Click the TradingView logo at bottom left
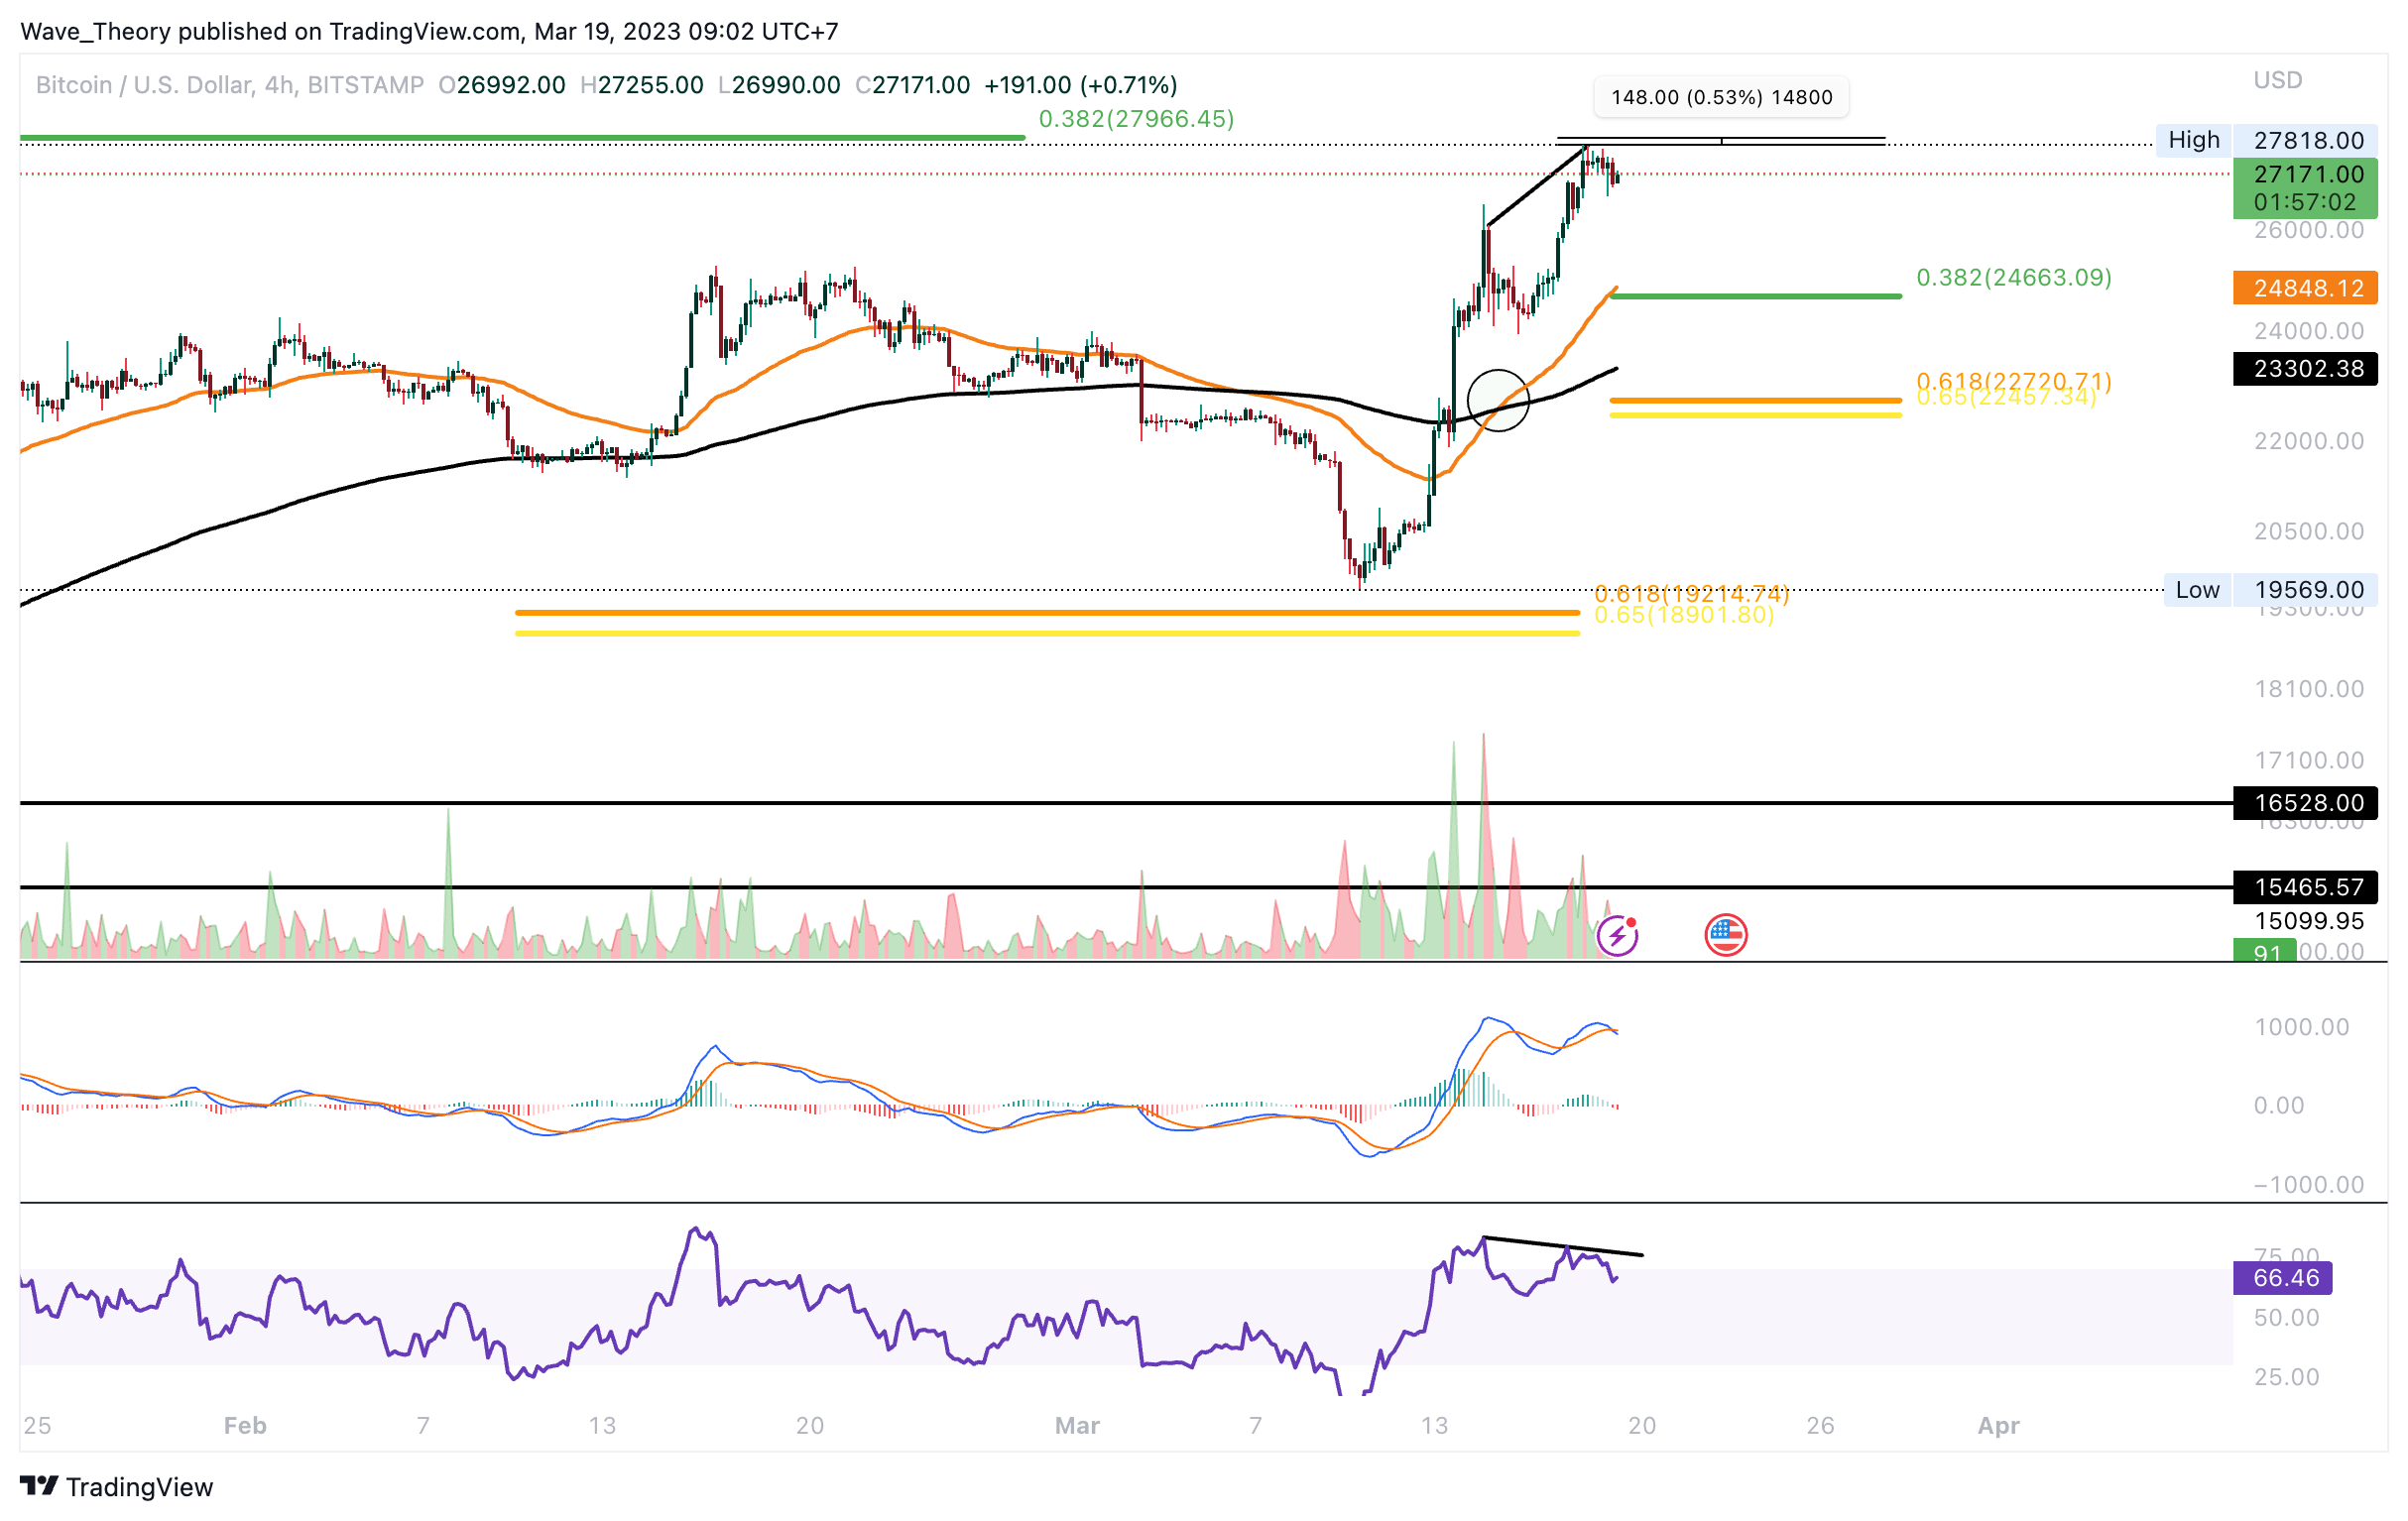 click(x=116, y=1486)
